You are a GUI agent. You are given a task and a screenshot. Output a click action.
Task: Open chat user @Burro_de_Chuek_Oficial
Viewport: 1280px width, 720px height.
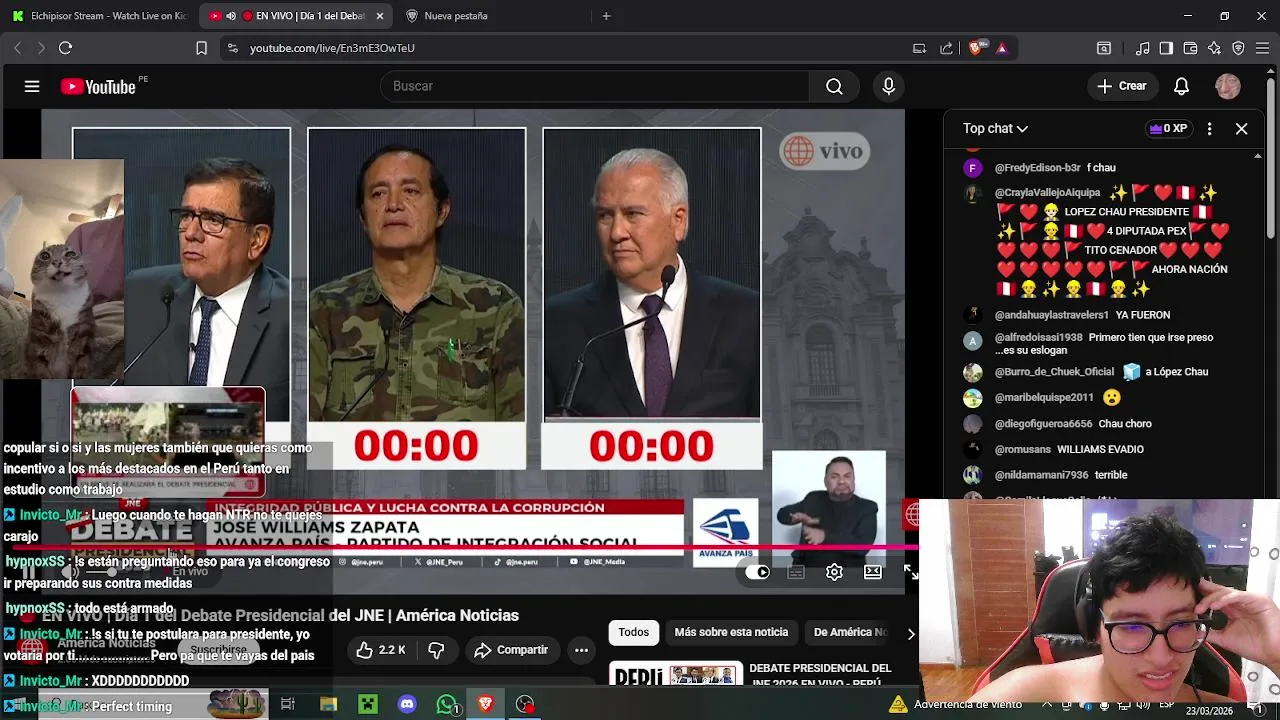coord(1054,372)
